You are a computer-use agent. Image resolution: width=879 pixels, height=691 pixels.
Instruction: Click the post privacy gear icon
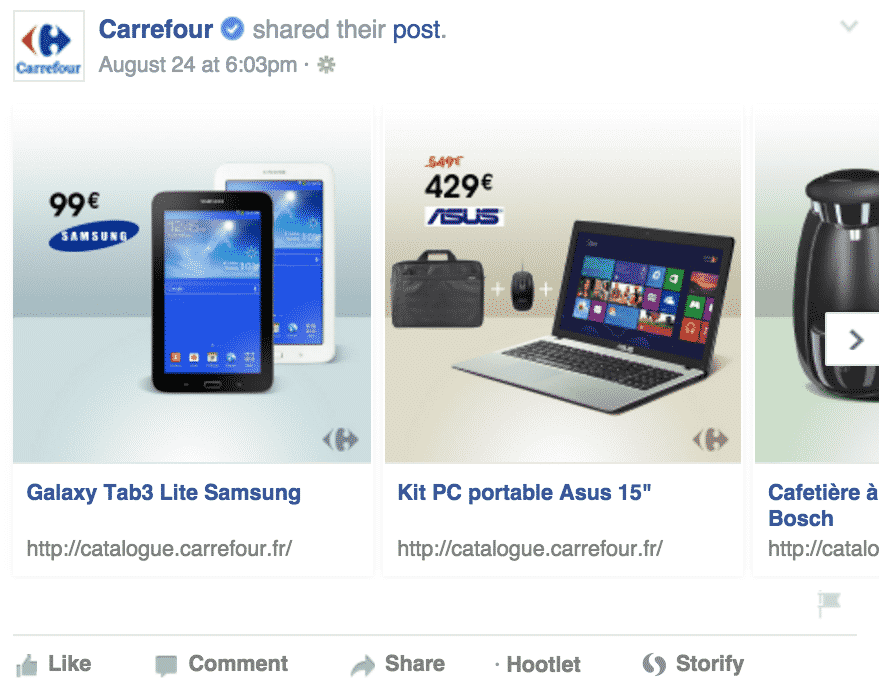click(x=326, y=65)
